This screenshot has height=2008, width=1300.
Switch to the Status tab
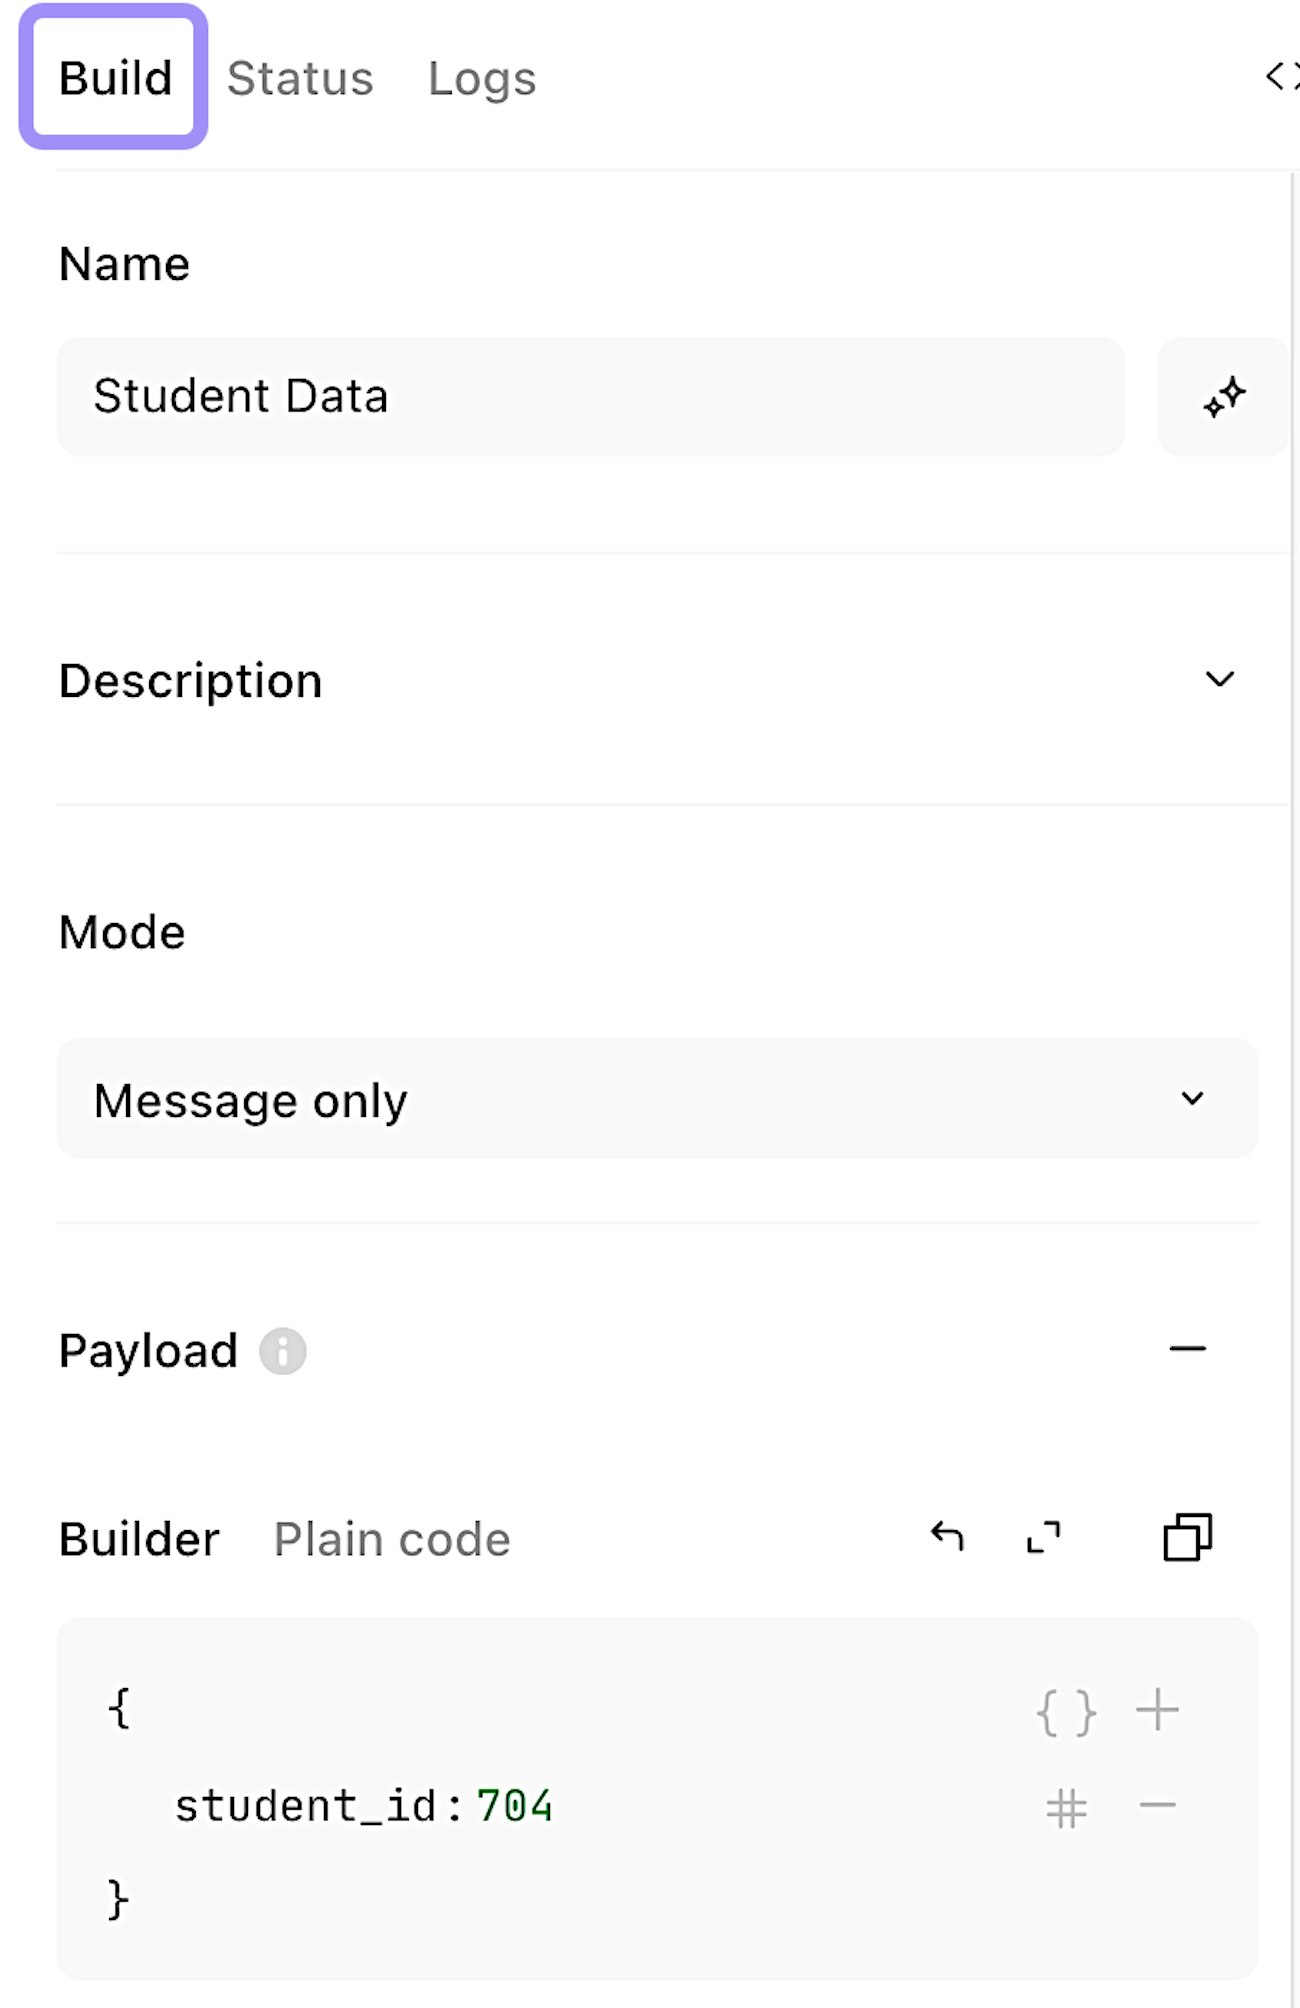pos(300,78)
